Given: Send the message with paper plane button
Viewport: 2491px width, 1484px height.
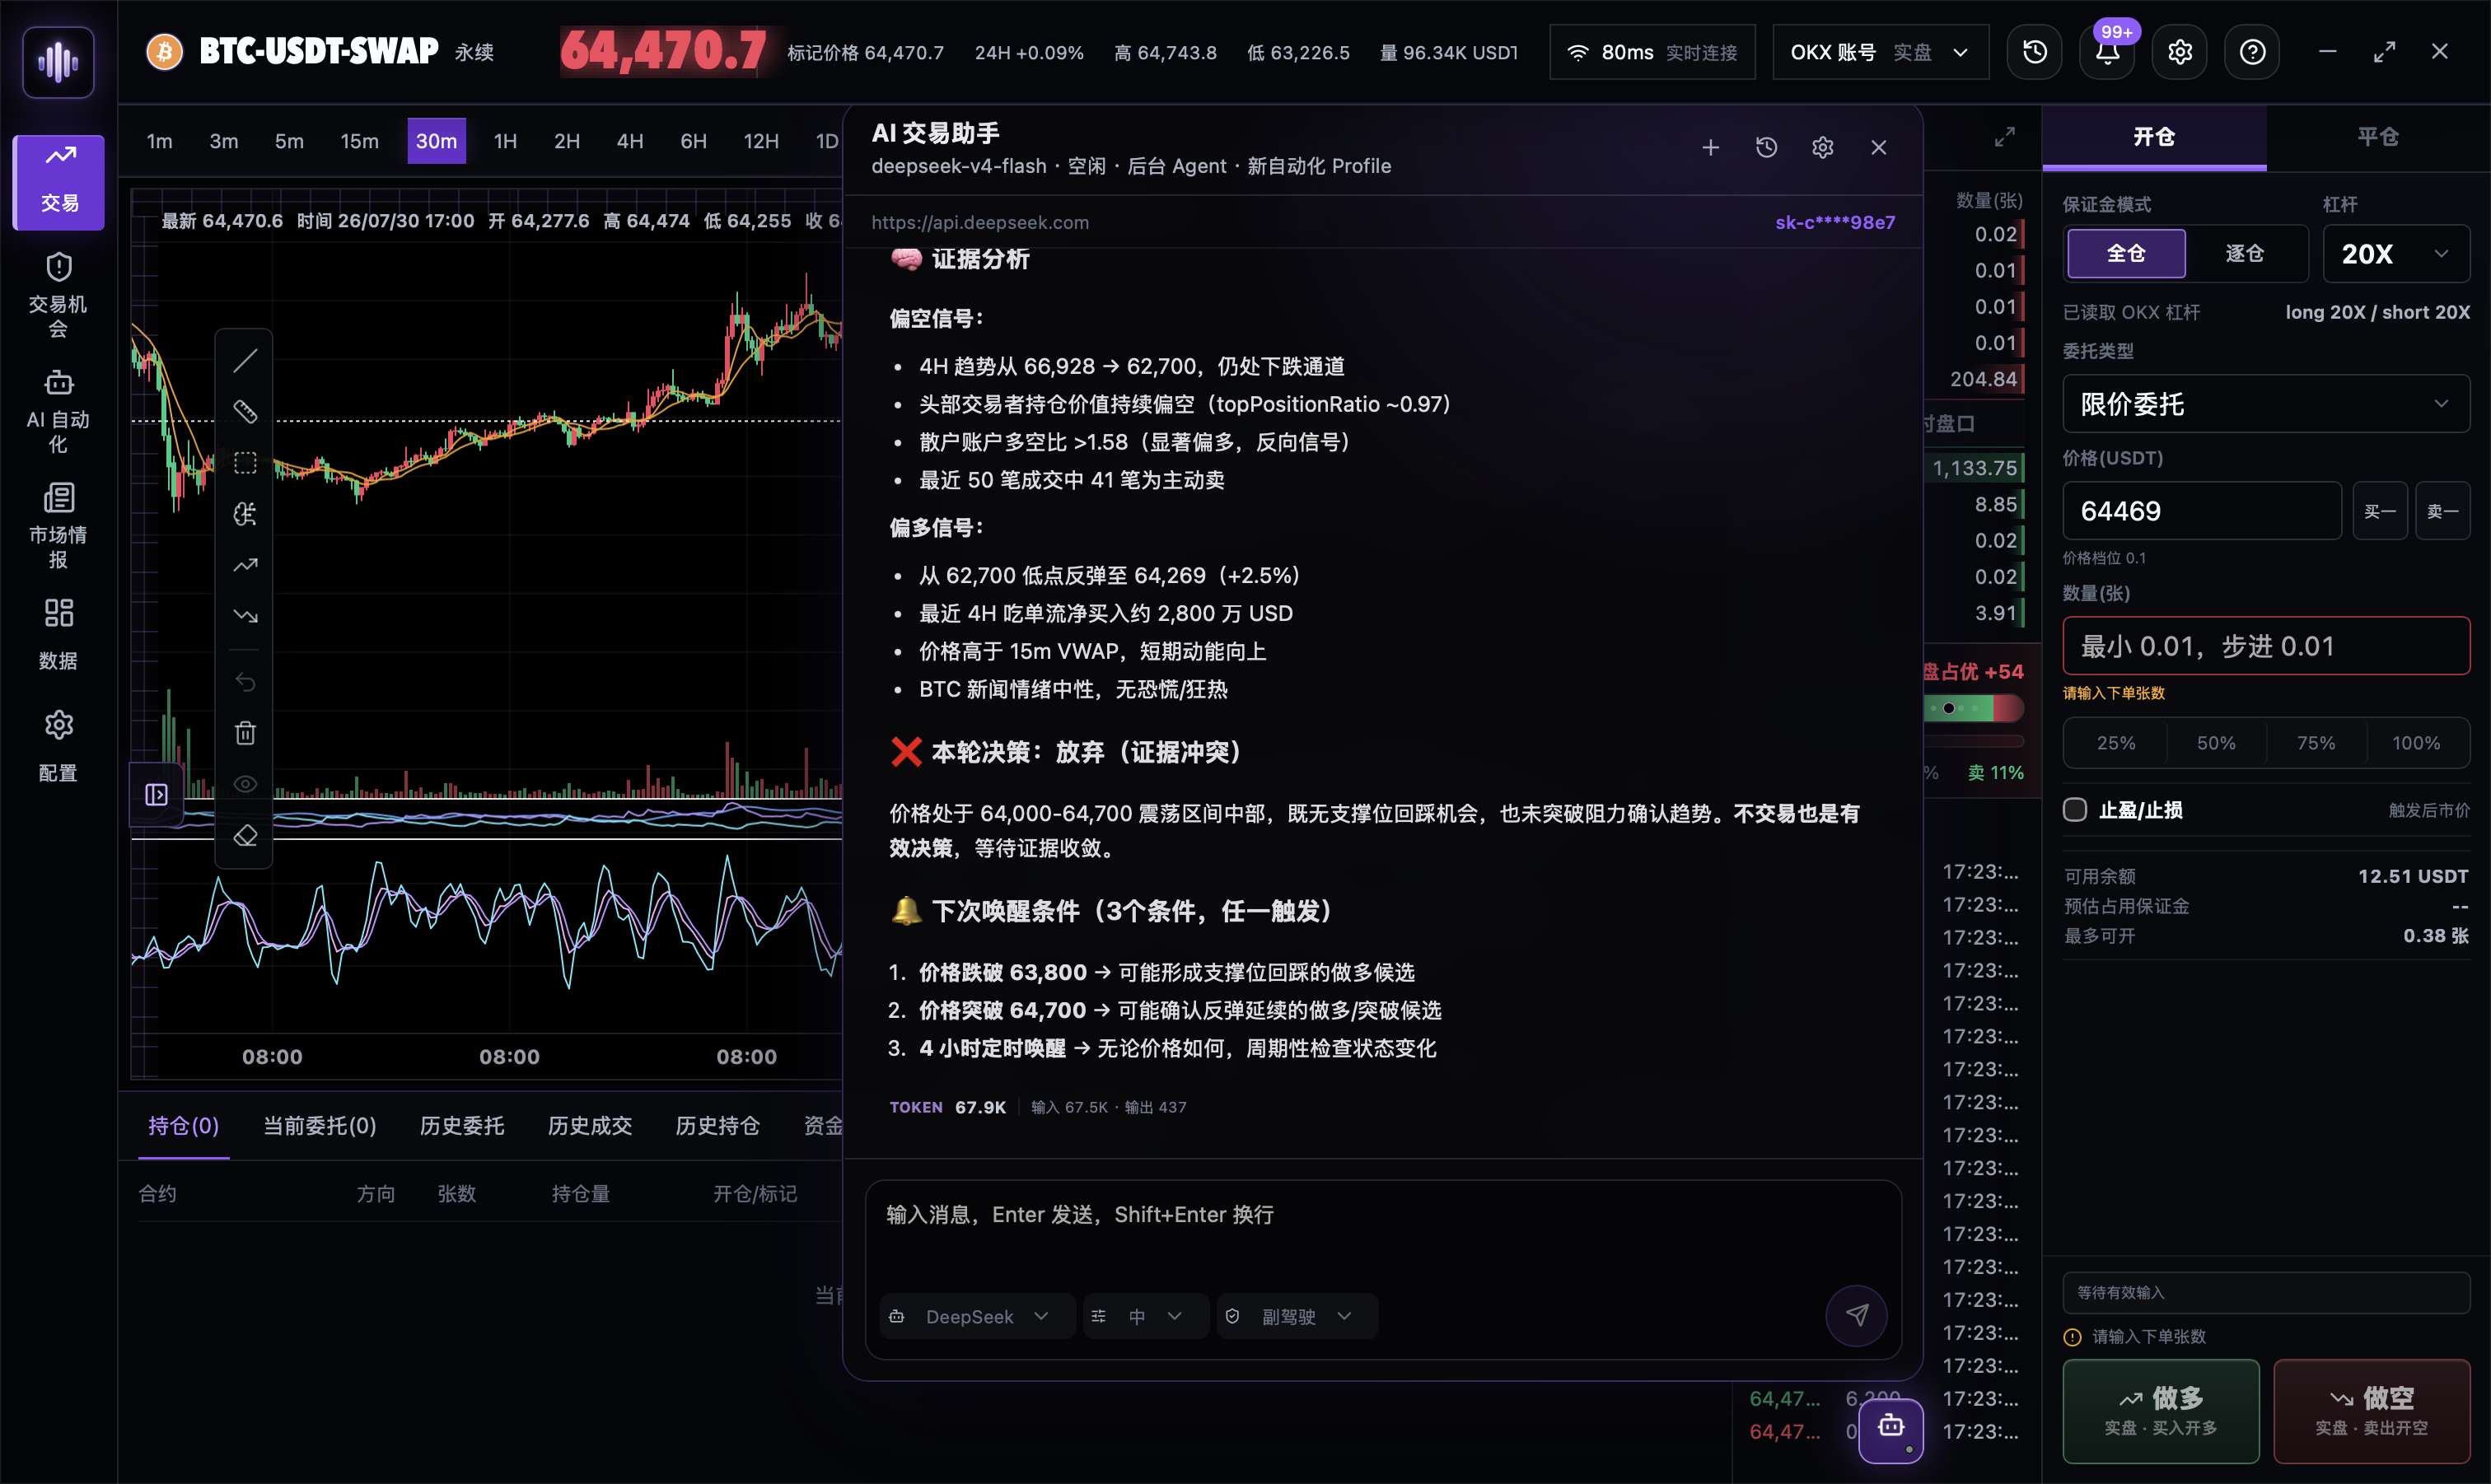Looking at the screenshot, I should [x=1857, y=1315].
